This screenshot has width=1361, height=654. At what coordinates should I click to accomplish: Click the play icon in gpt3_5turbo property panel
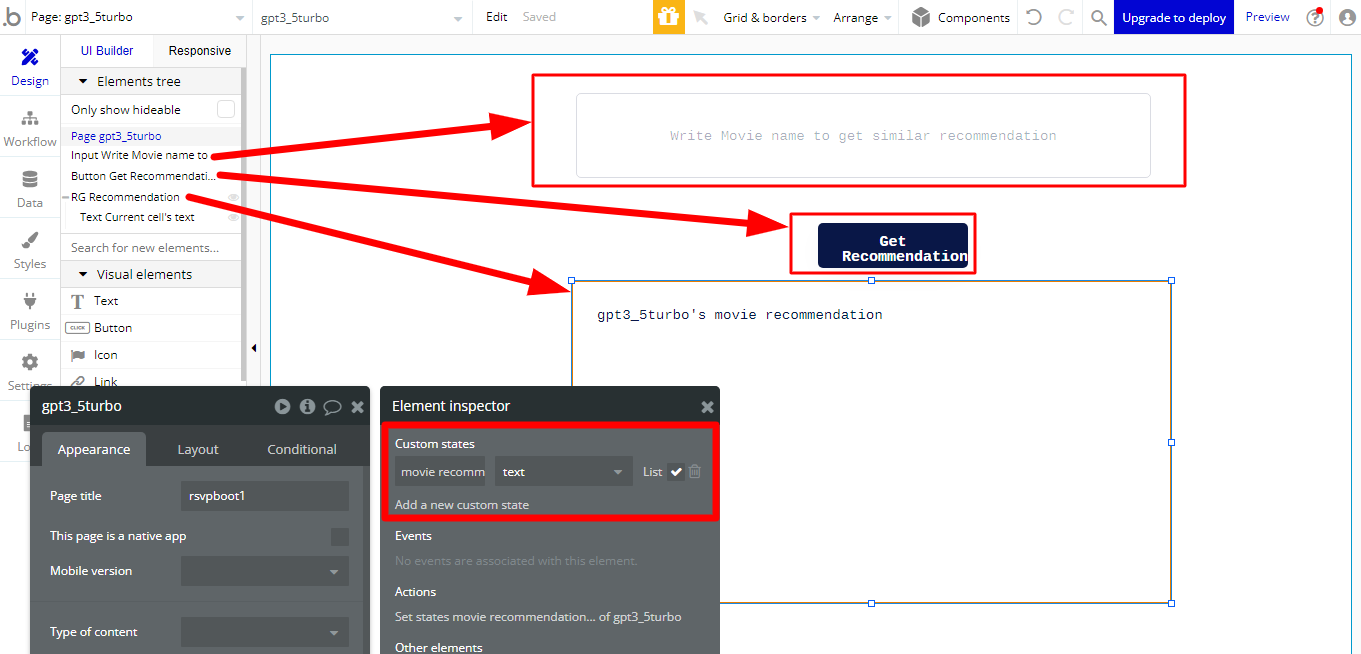[283, 406]
